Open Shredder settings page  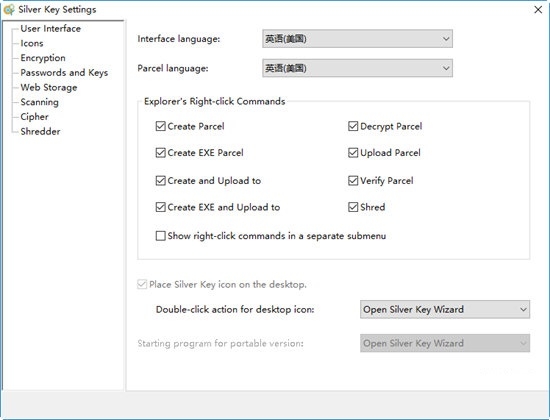tap(40, 132)
